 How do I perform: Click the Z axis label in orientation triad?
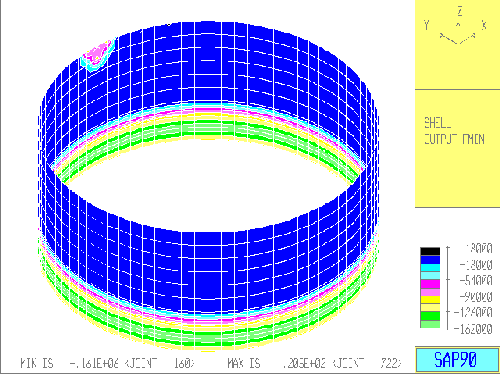click(x=460, y=11)
